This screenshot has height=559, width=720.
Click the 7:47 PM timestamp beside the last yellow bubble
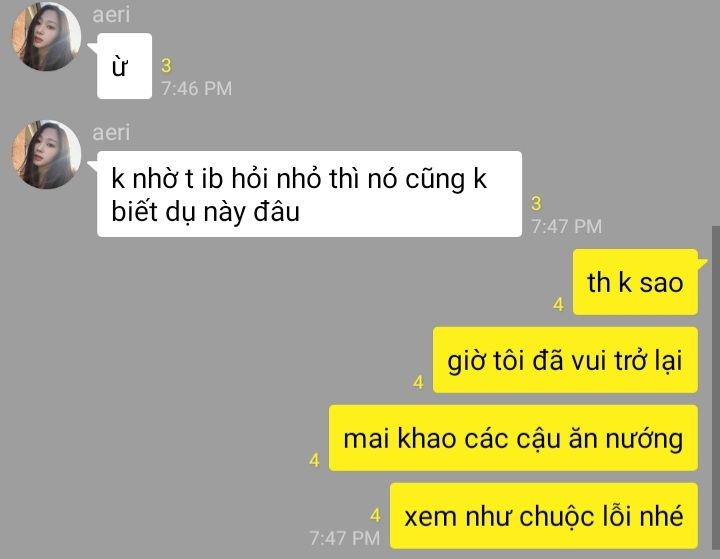pyautogui.click(x=345, y=538)
